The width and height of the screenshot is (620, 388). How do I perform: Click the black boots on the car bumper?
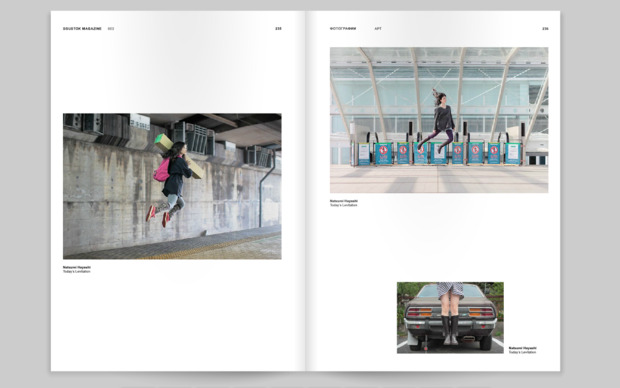(450, 329)
